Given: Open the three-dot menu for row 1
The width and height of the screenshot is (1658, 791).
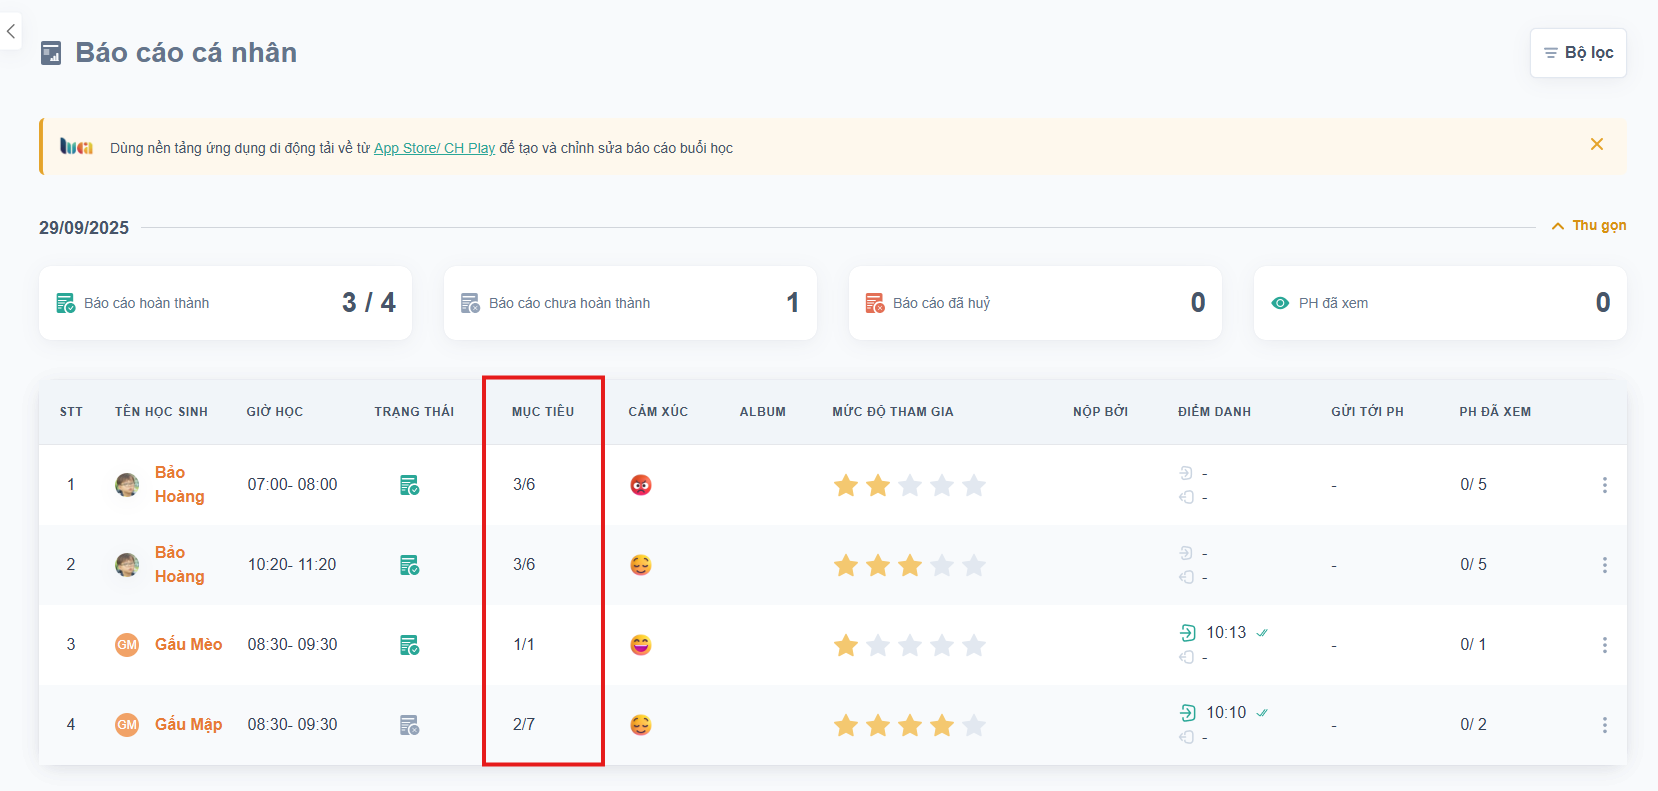Looking at the screenshot, I should (1604, 485).
